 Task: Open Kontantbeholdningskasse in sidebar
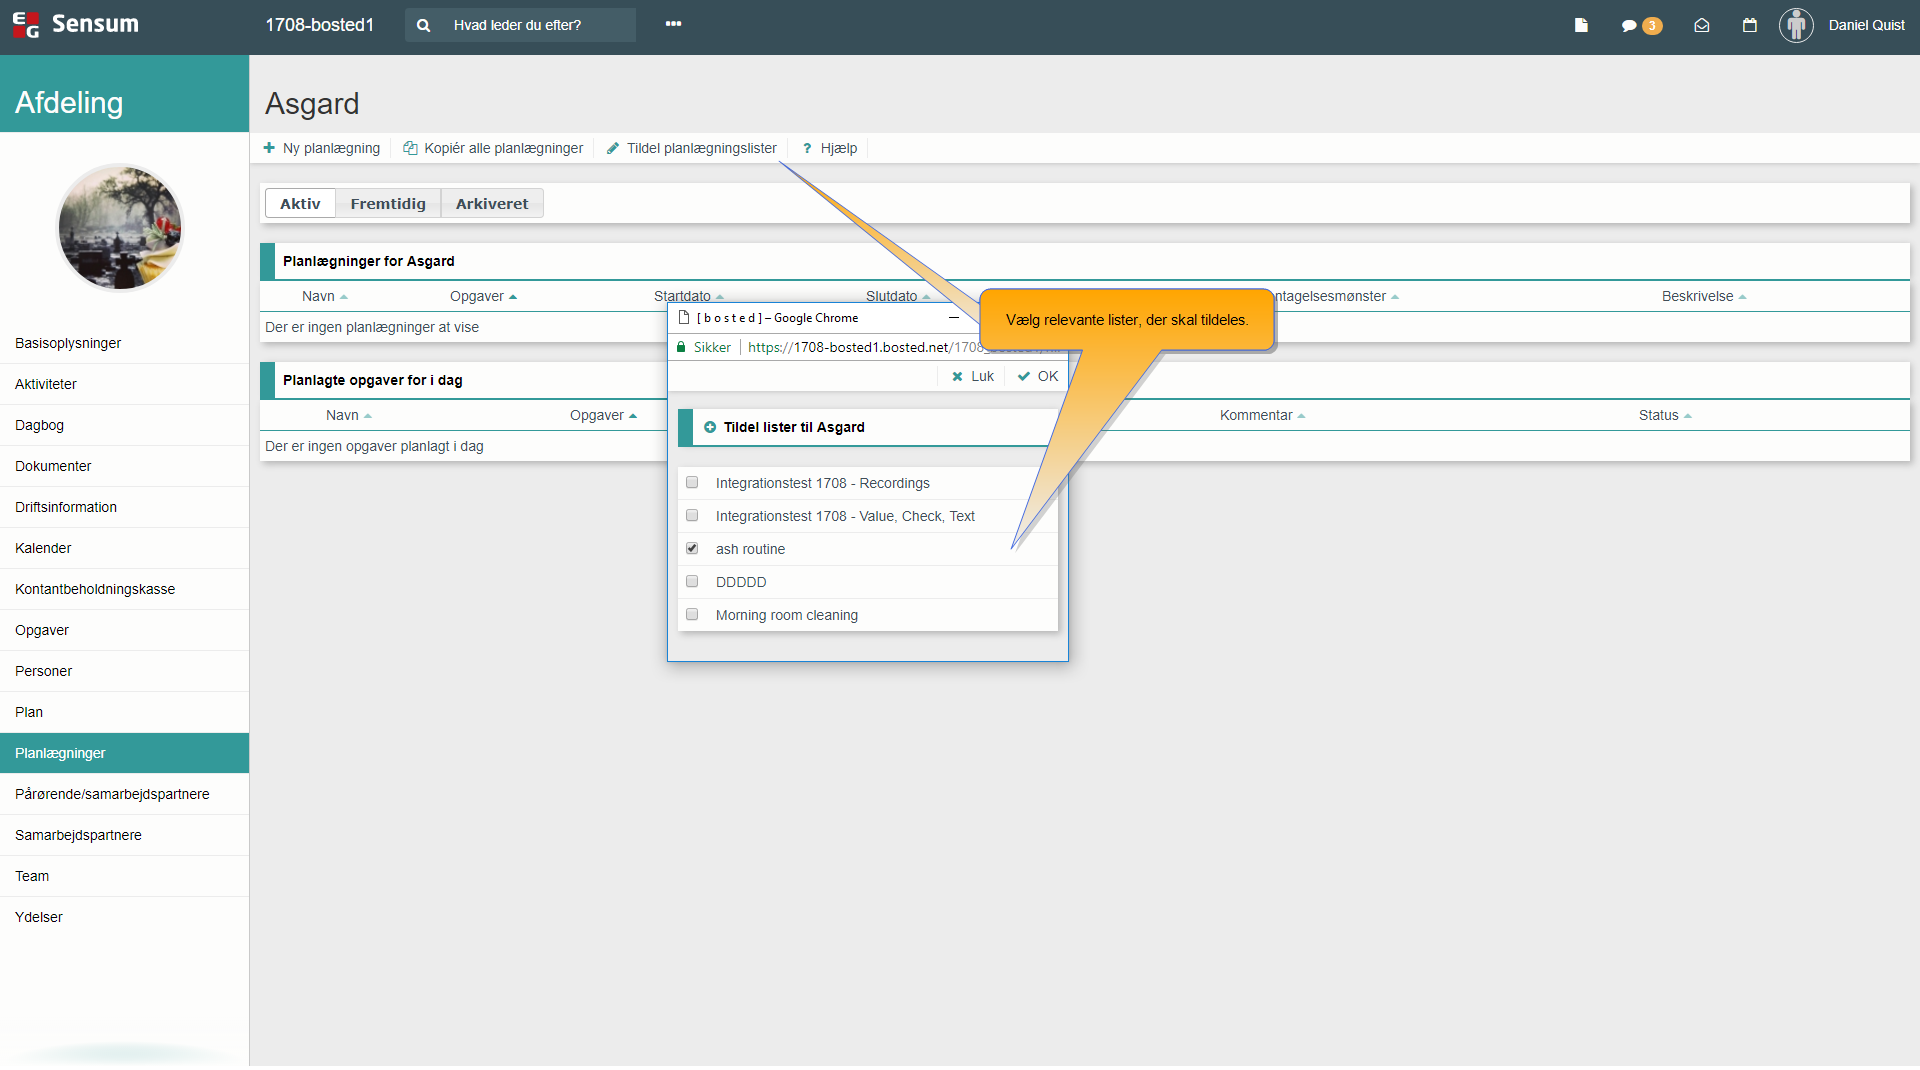coord(124,589)
